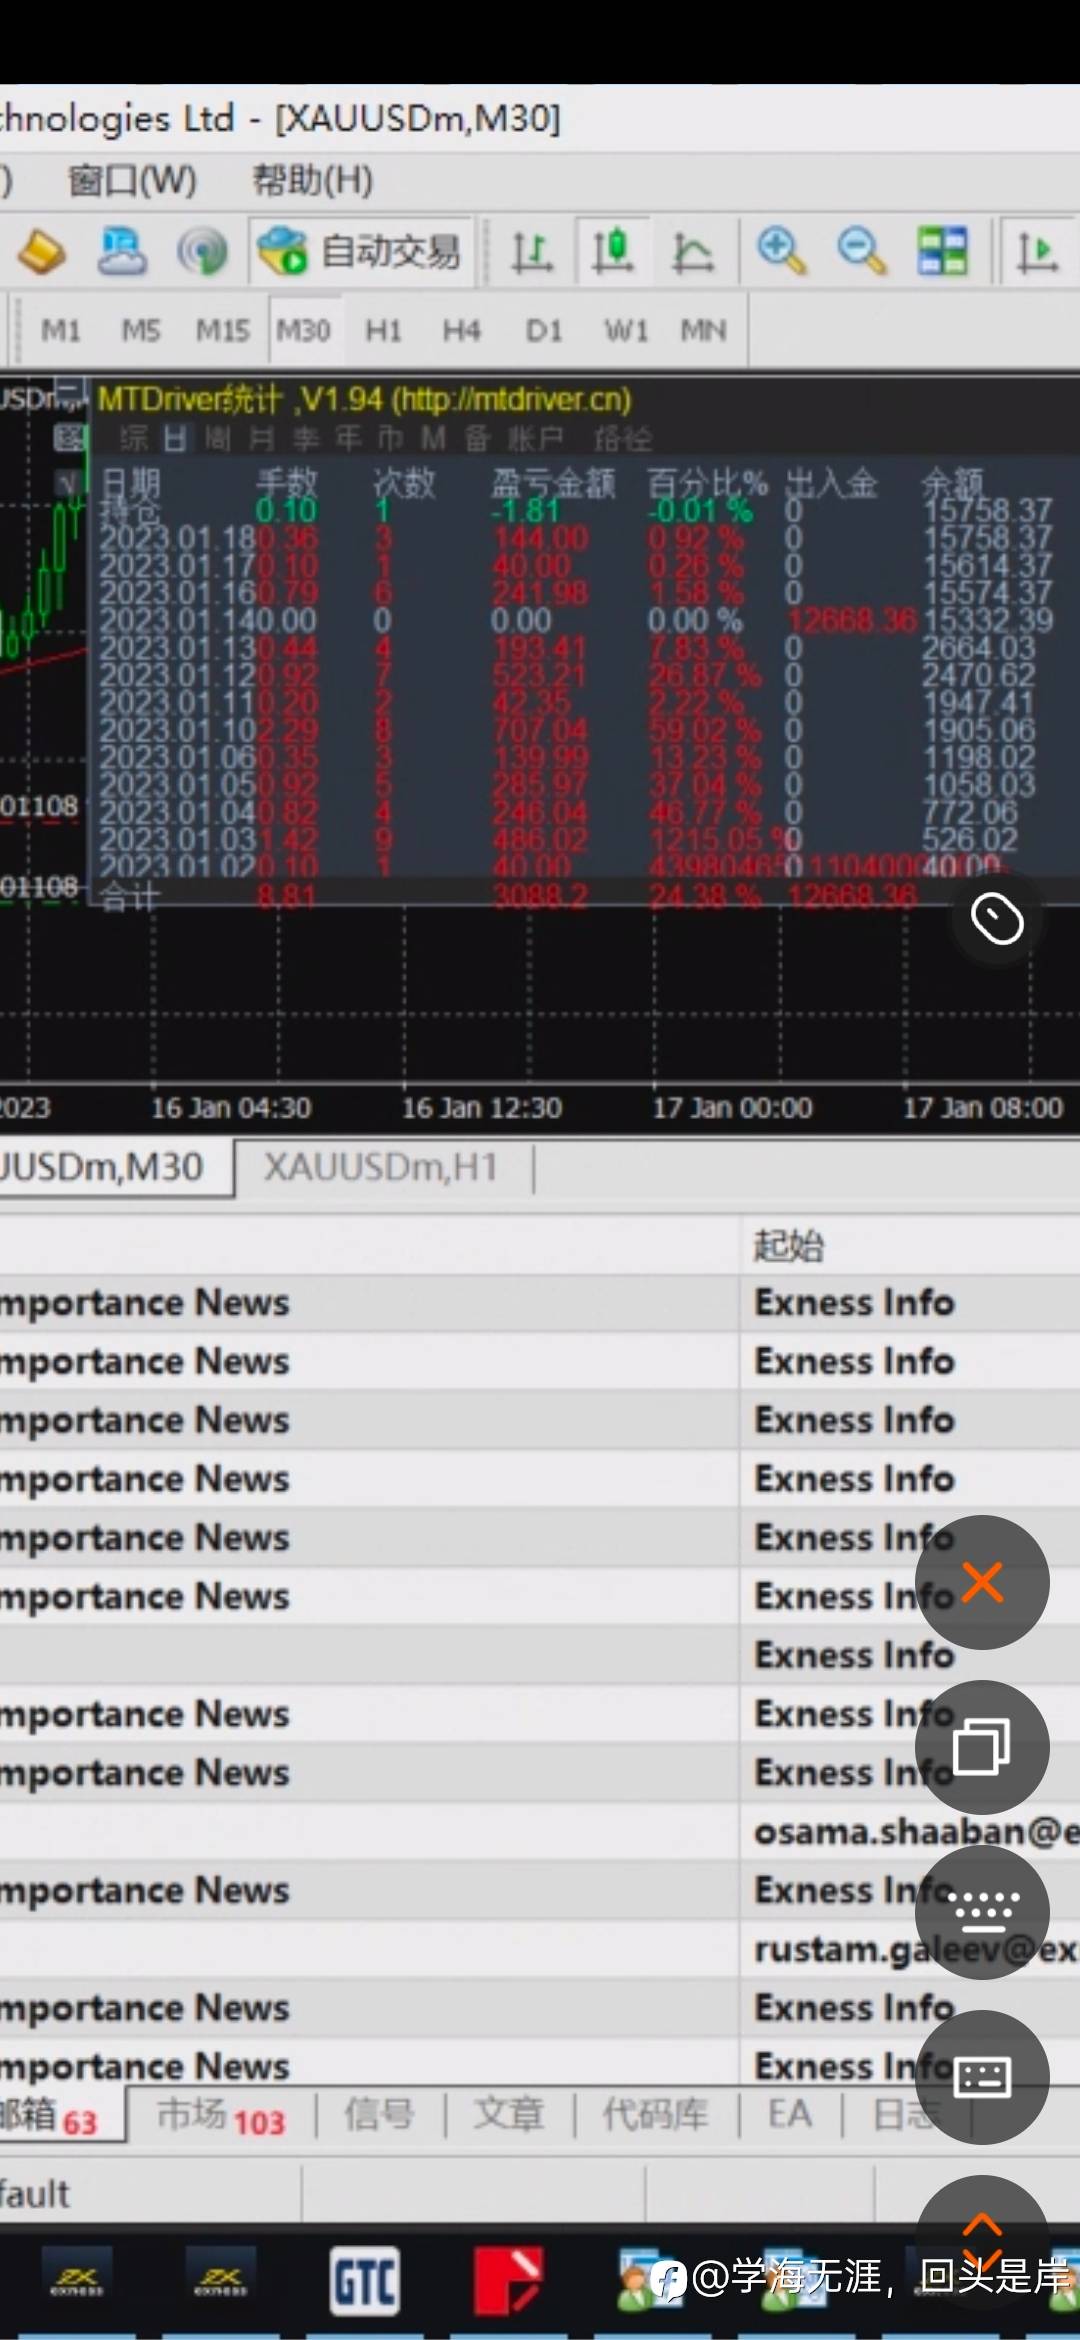Image resolution: width=1080 pixels, height=2340 pixels.
Task: Click the signals broadcast icon in toolbar
Action: (x=202, y=251)
